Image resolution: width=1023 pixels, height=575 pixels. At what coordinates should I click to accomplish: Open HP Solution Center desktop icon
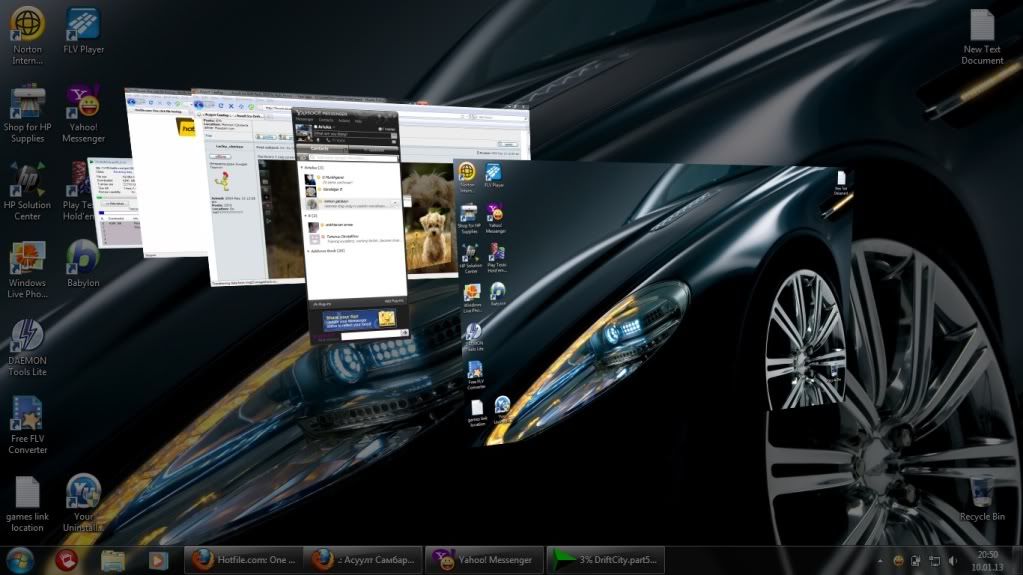pyautogui.click(x=27, y=180)
